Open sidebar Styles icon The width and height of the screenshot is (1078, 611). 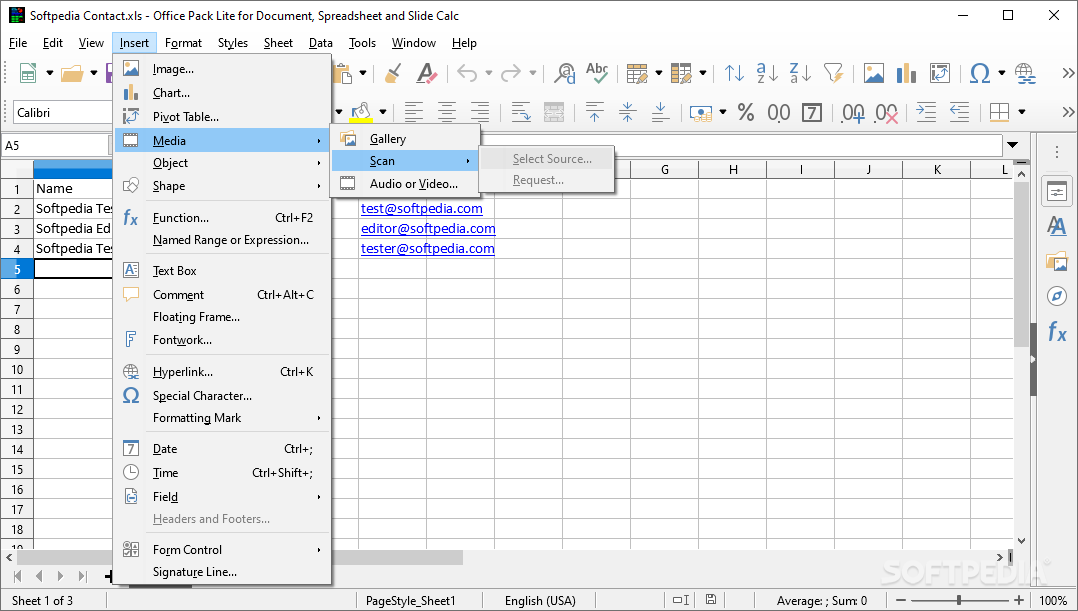(1057, 225)
